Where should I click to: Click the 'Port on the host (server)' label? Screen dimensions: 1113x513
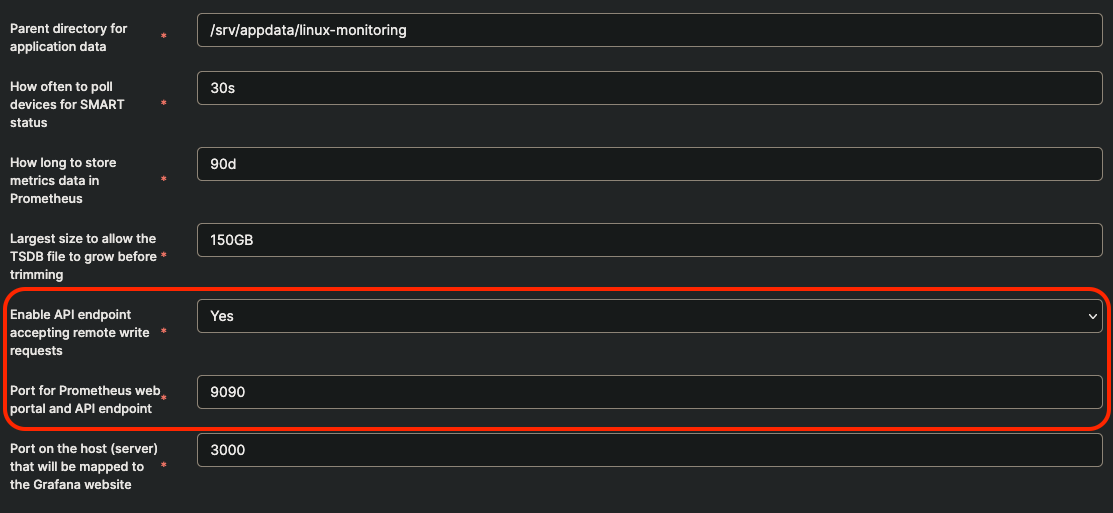click(83, 466)
